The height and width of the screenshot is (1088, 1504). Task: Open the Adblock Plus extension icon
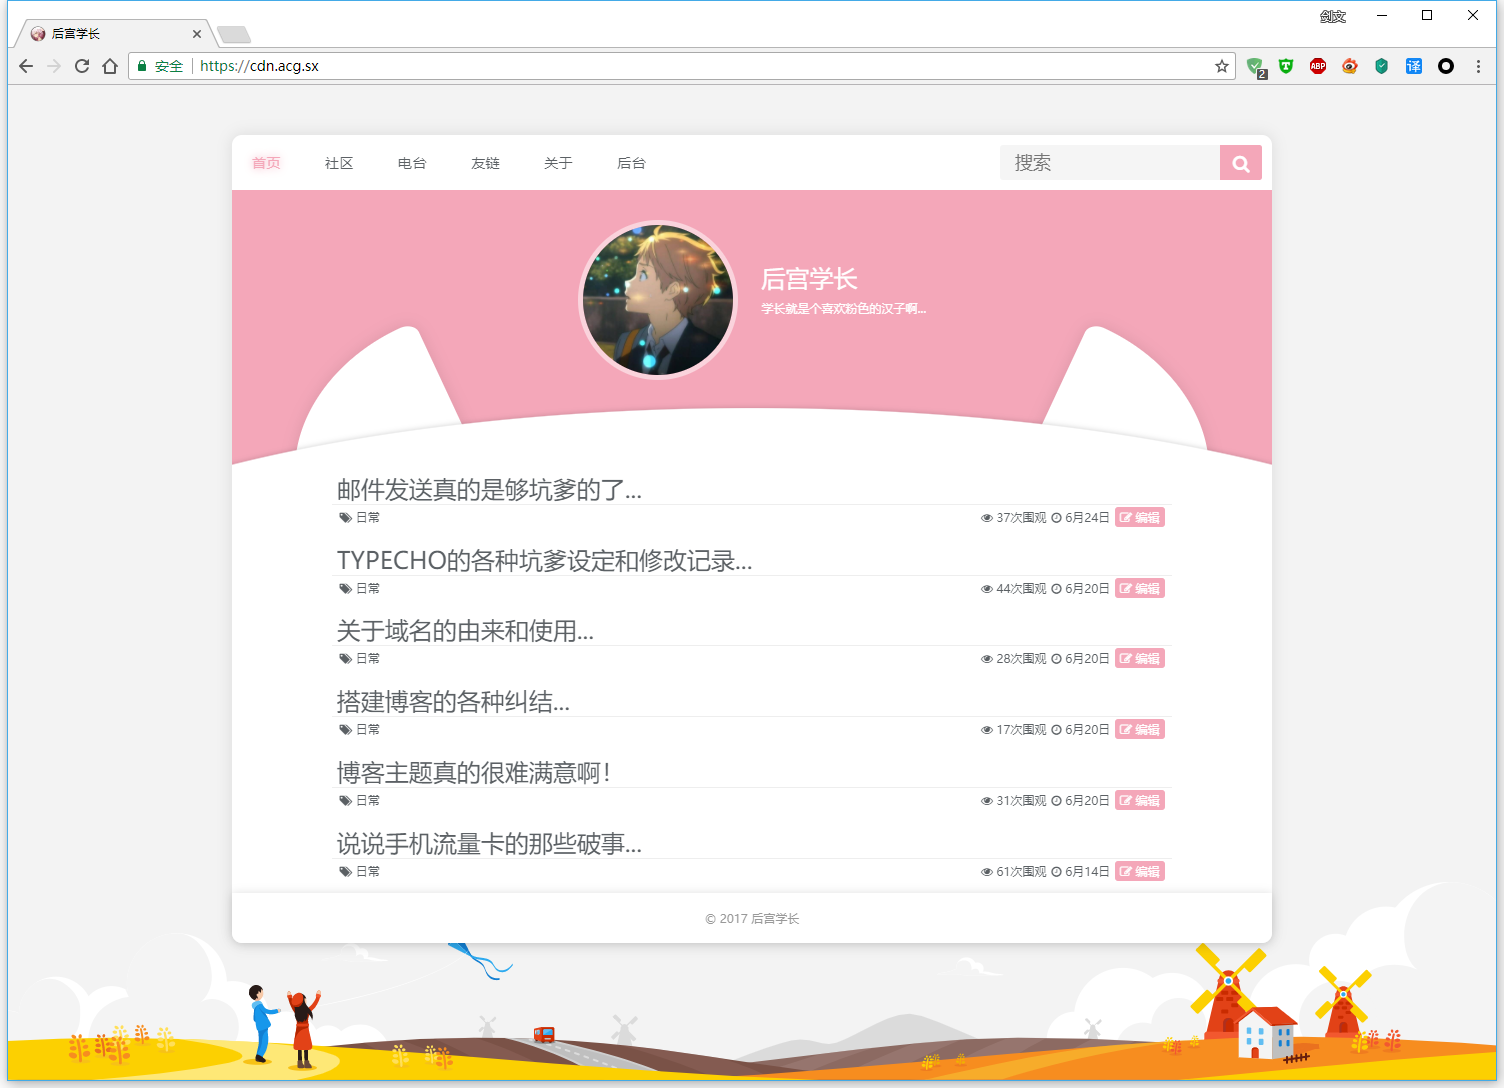coord(1317,66)
